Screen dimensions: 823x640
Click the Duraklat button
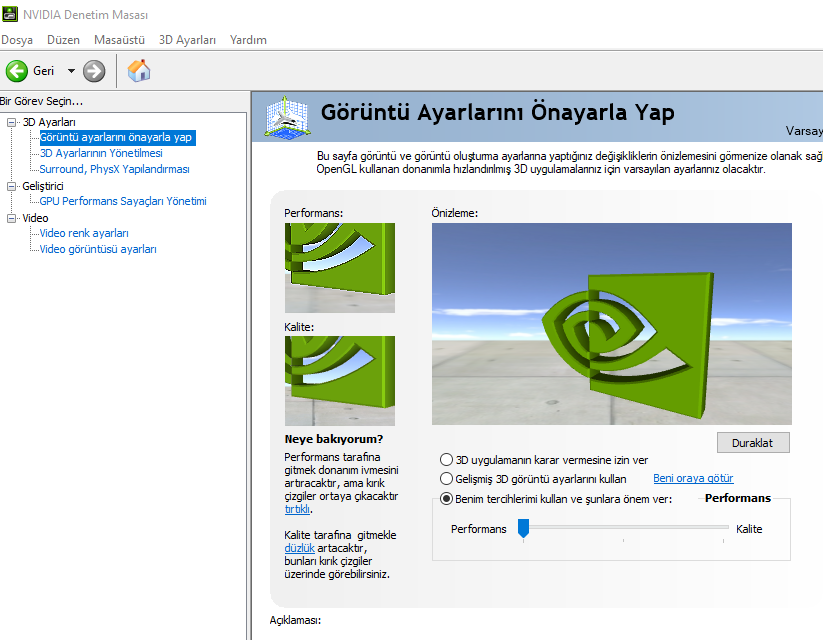753,443
